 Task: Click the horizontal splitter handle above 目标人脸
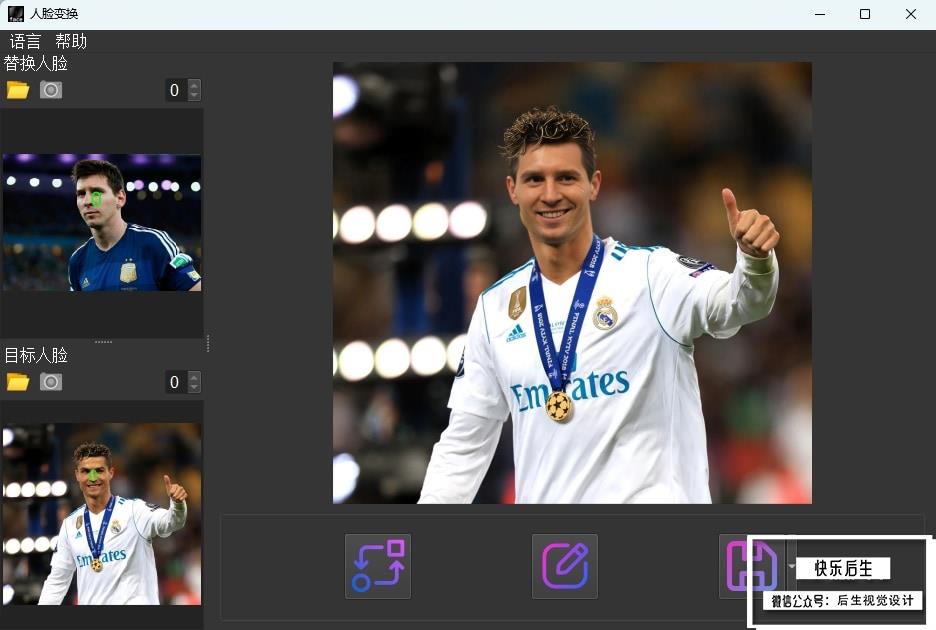[x=103, y=342]
